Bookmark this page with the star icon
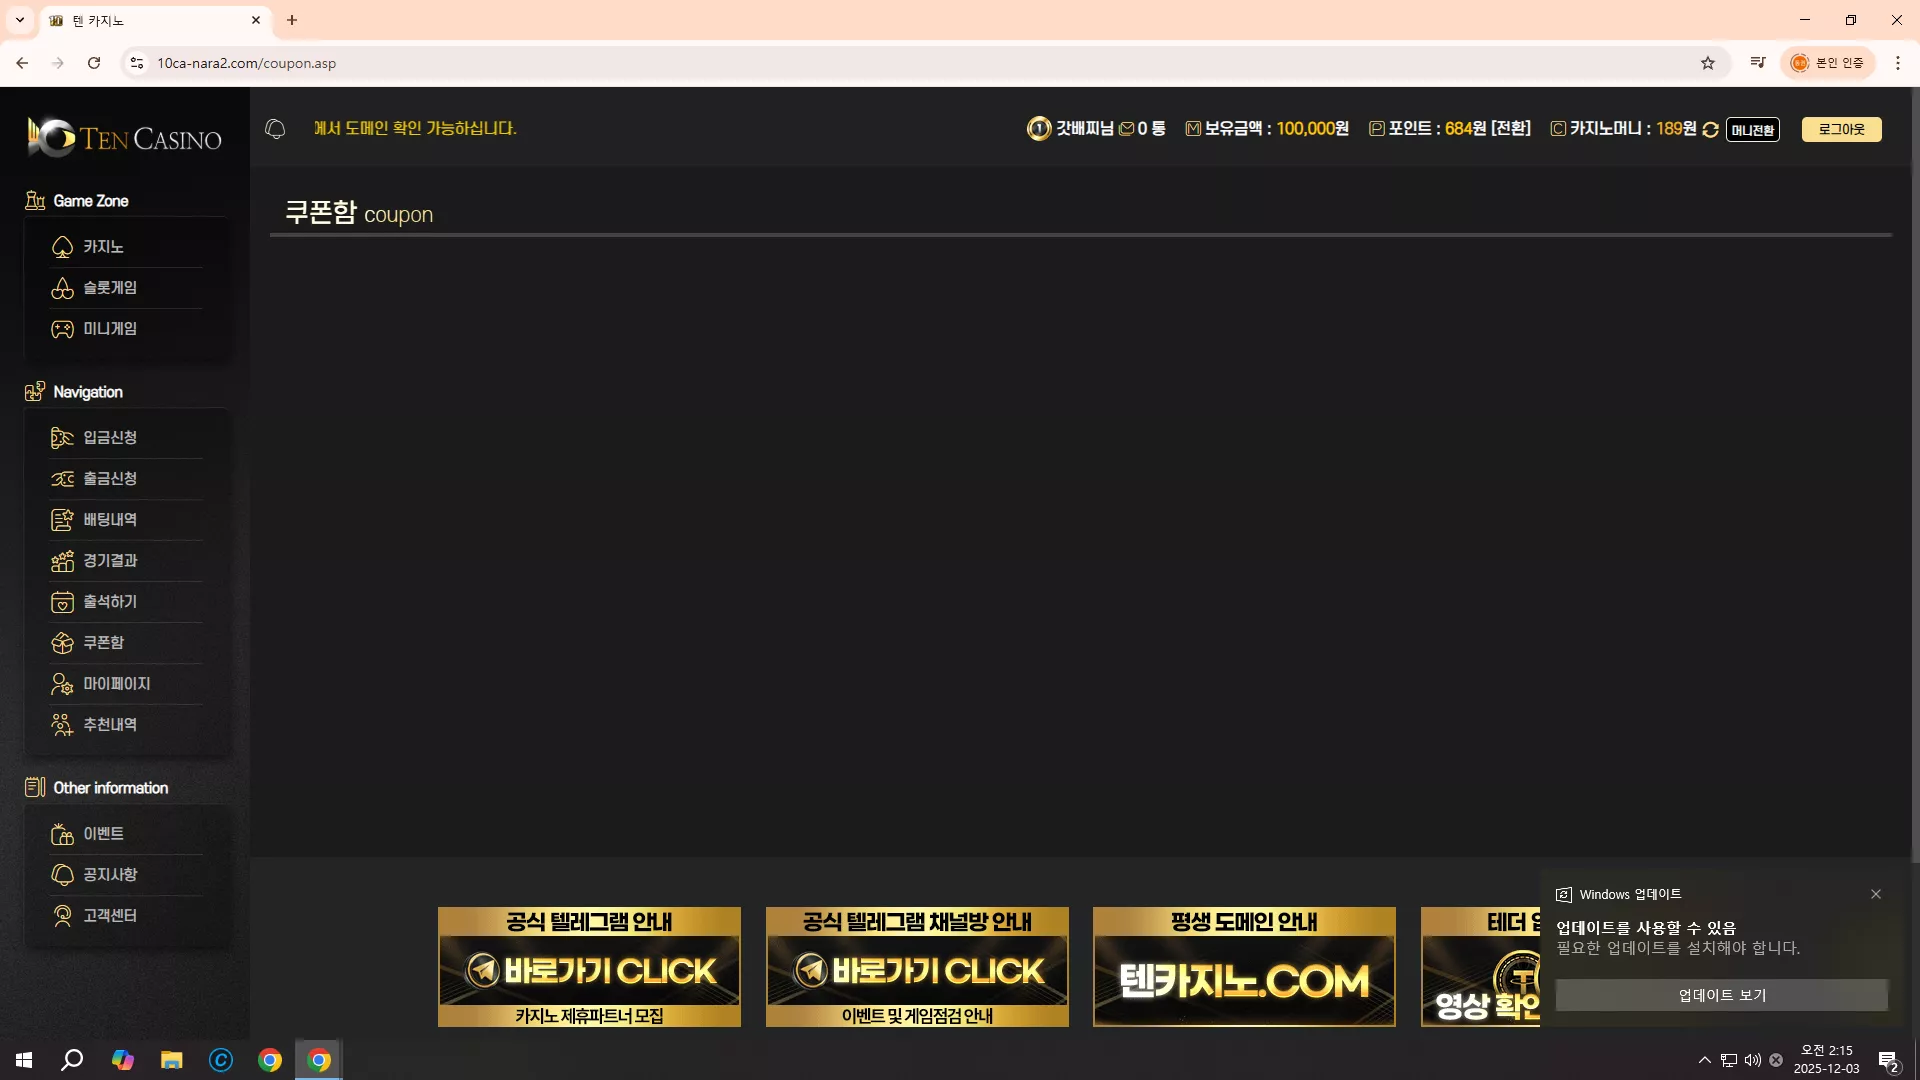 1708,63
